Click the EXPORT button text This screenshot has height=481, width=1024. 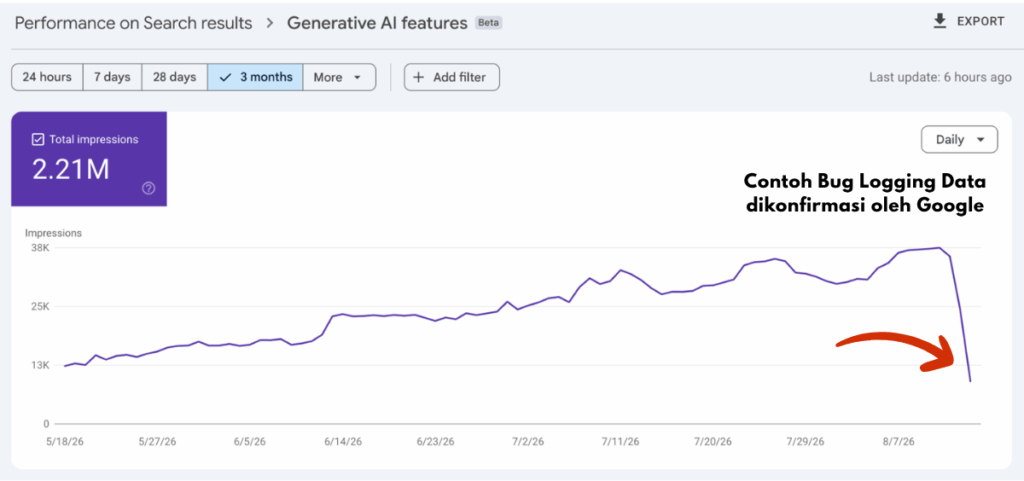(981, 22)
